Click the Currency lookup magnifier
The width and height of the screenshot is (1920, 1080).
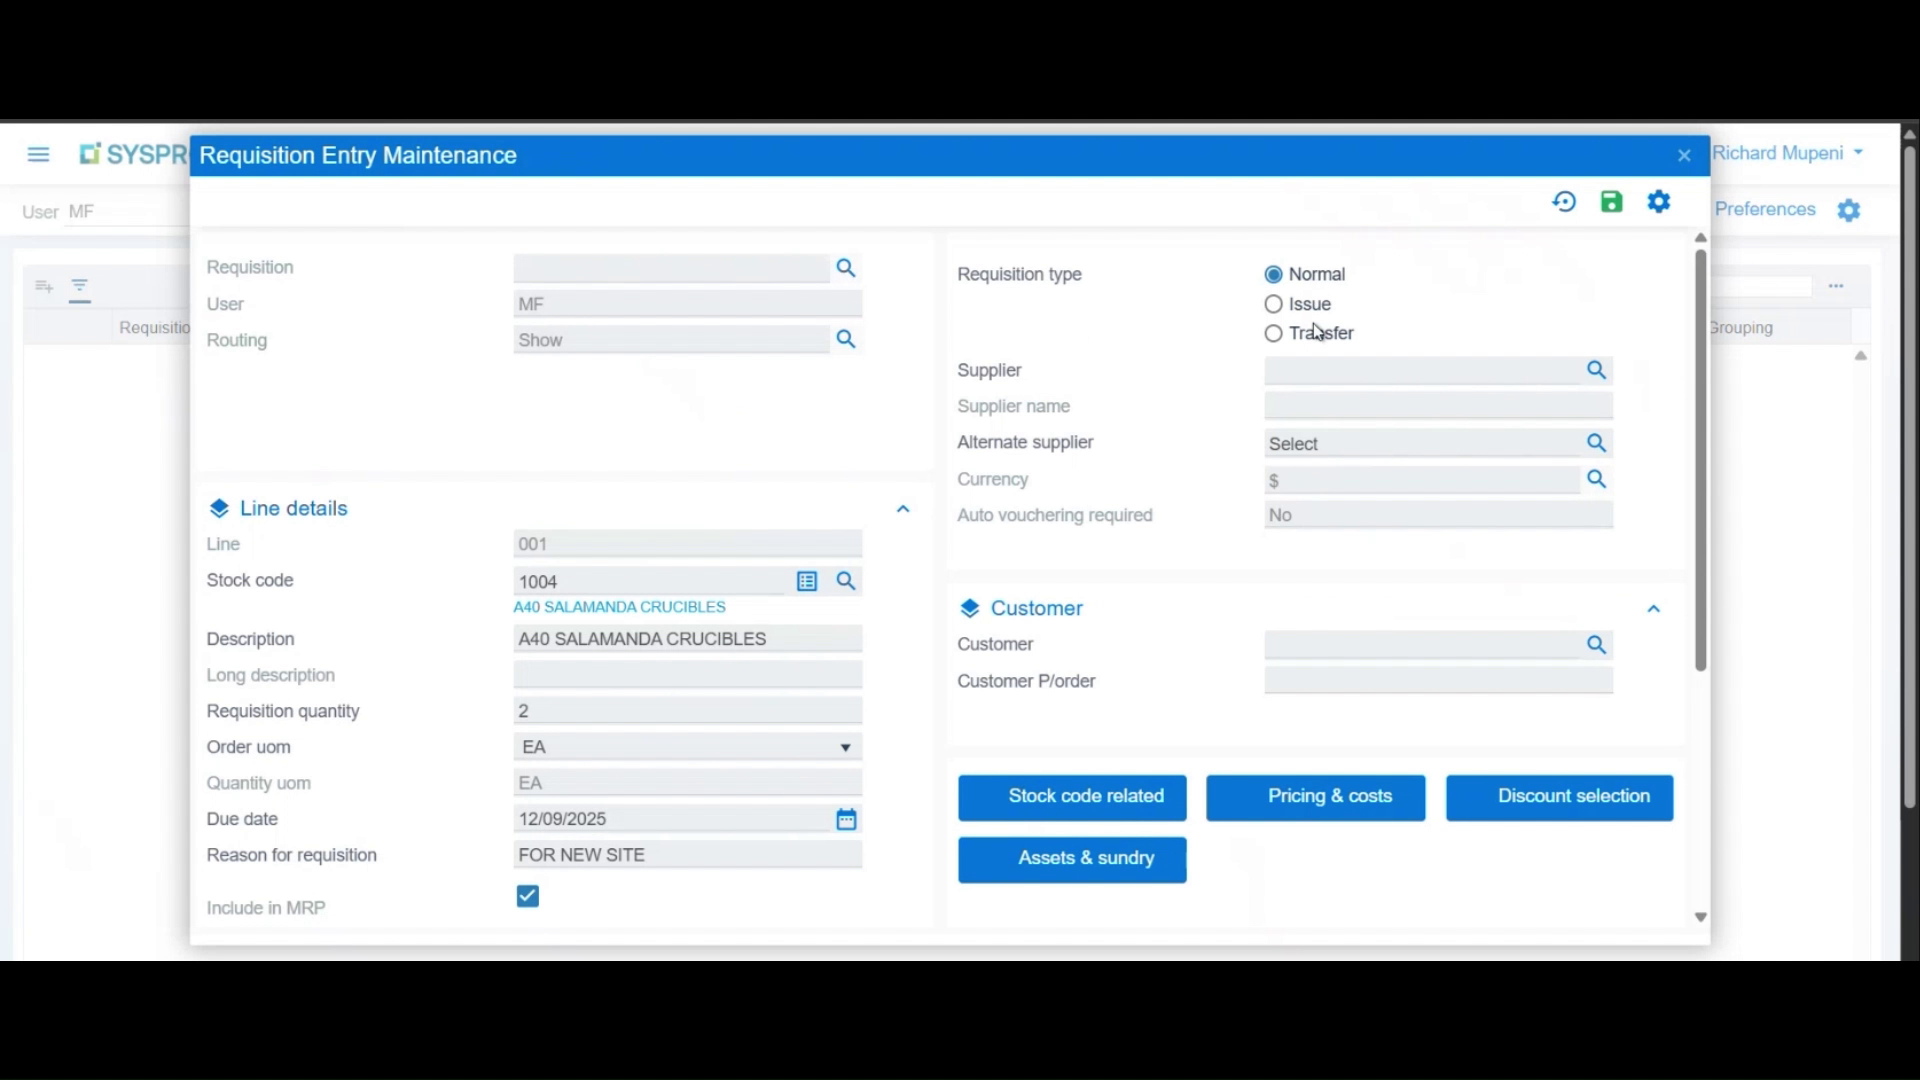[x=1596, y=480]
